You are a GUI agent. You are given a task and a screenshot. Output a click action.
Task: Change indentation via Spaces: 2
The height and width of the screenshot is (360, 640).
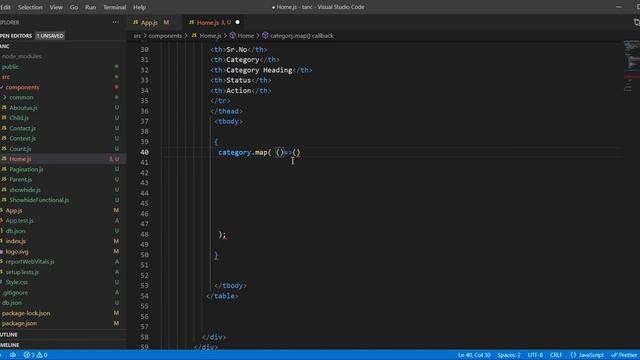point(509,355)
